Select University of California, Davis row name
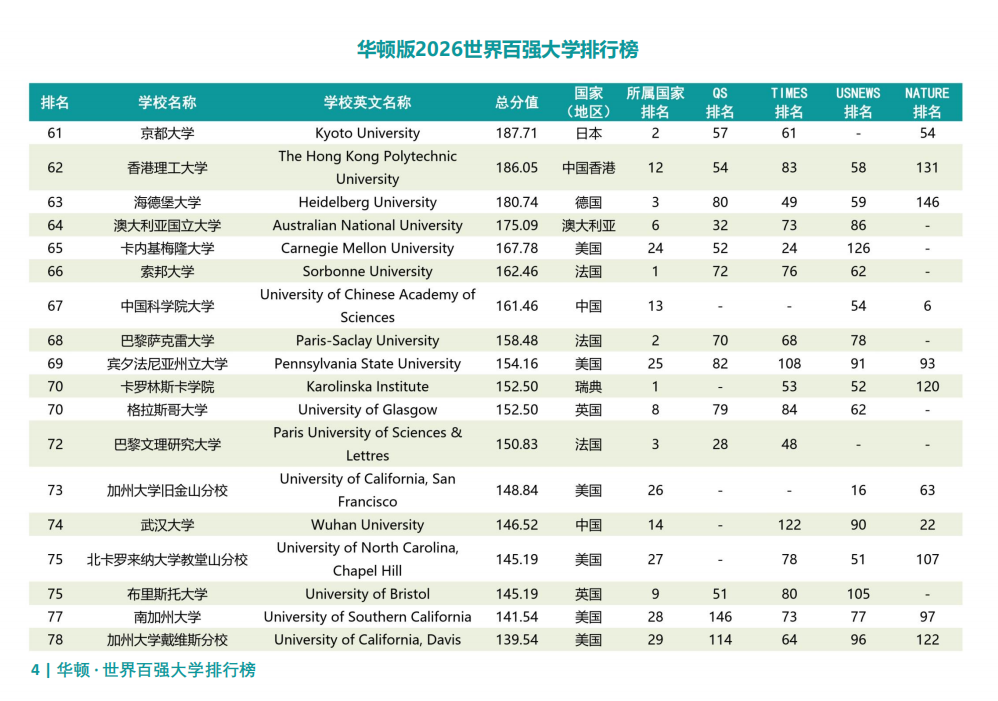 [x=367, y=639]
